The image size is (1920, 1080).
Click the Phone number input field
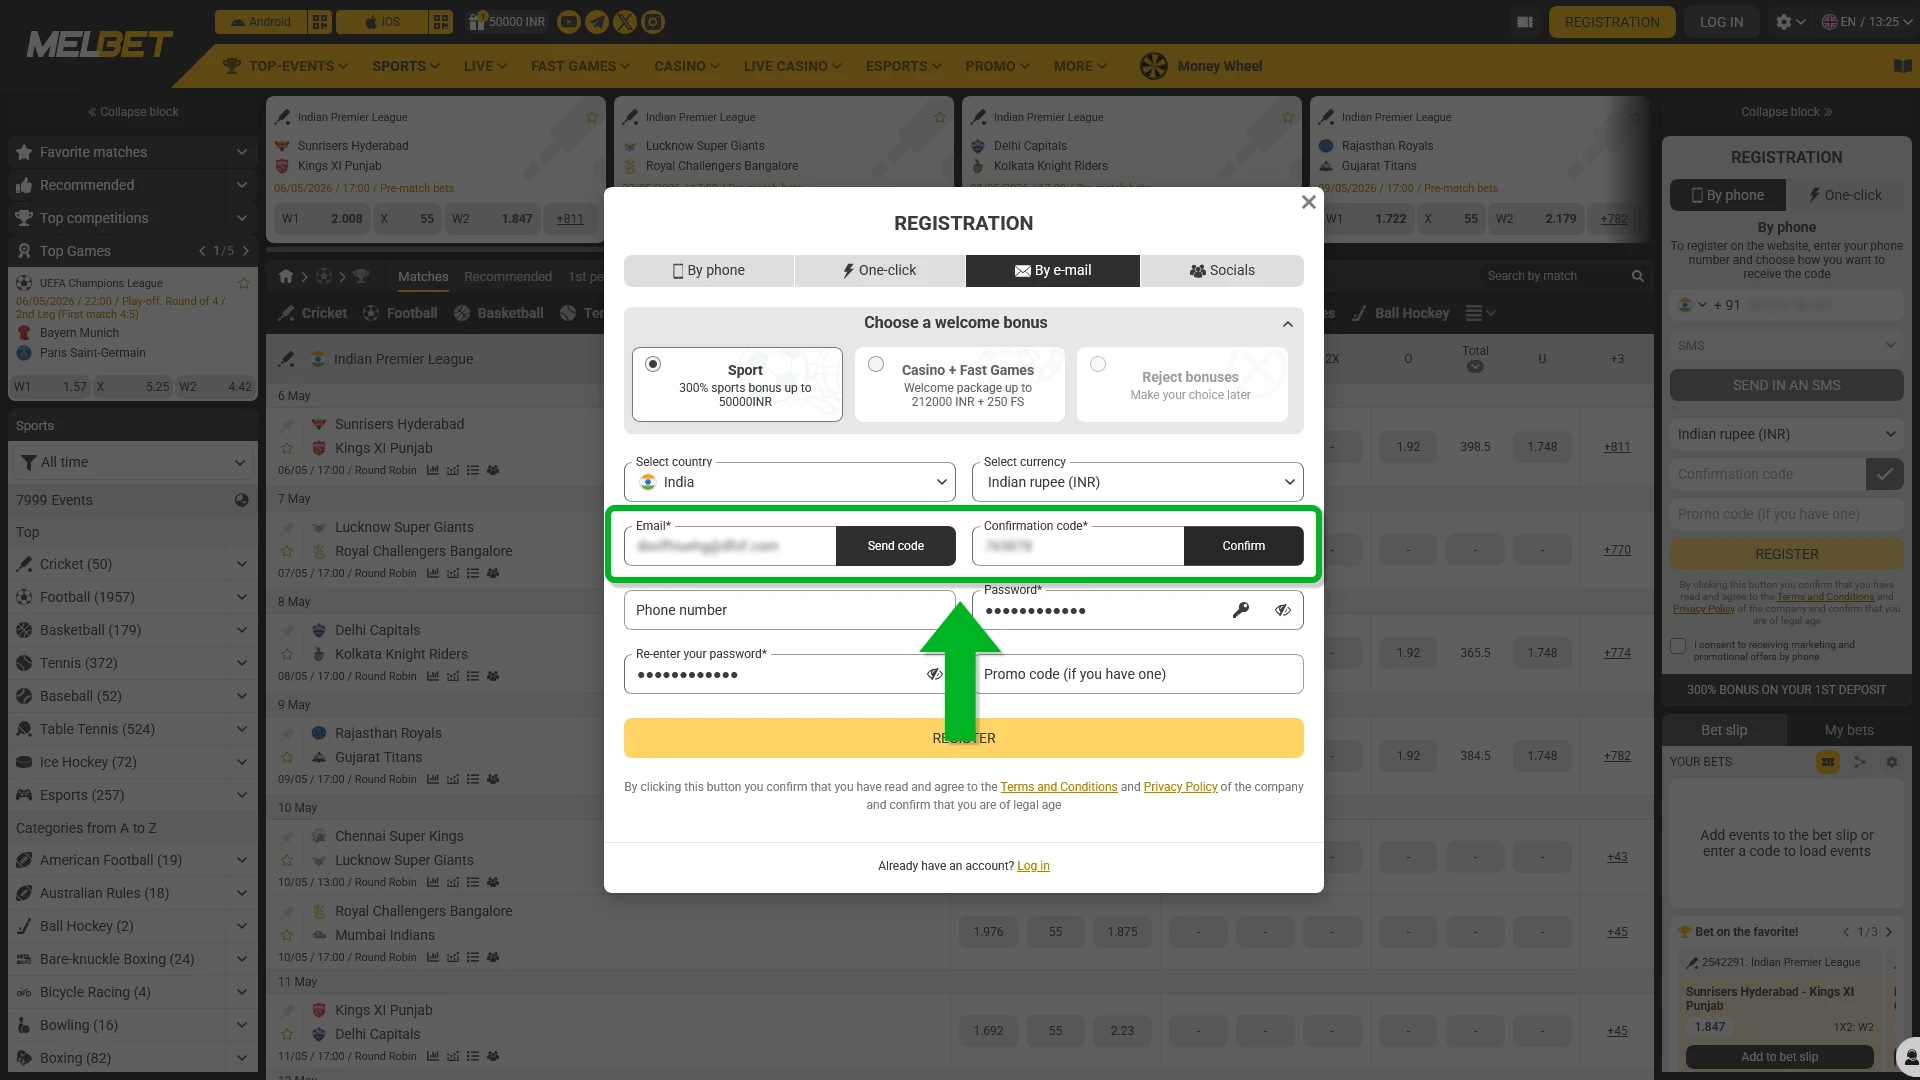click(x=790, y=610)
